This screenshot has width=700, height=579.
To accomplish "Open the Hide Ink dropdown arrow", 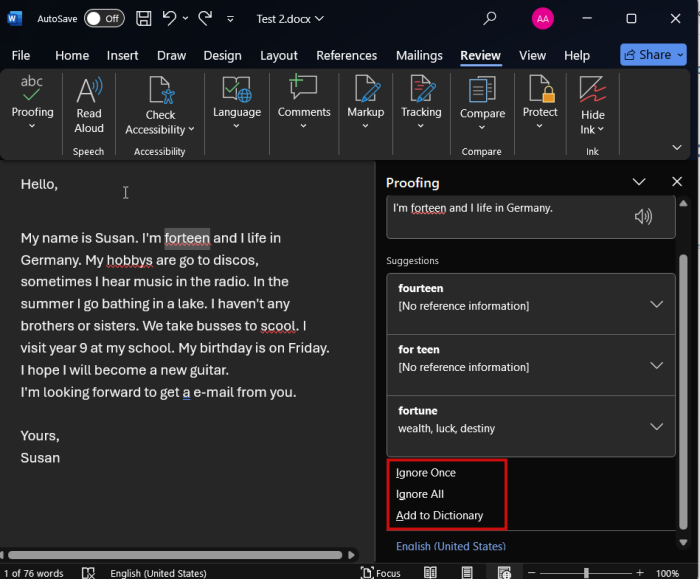I will point(600,129).
